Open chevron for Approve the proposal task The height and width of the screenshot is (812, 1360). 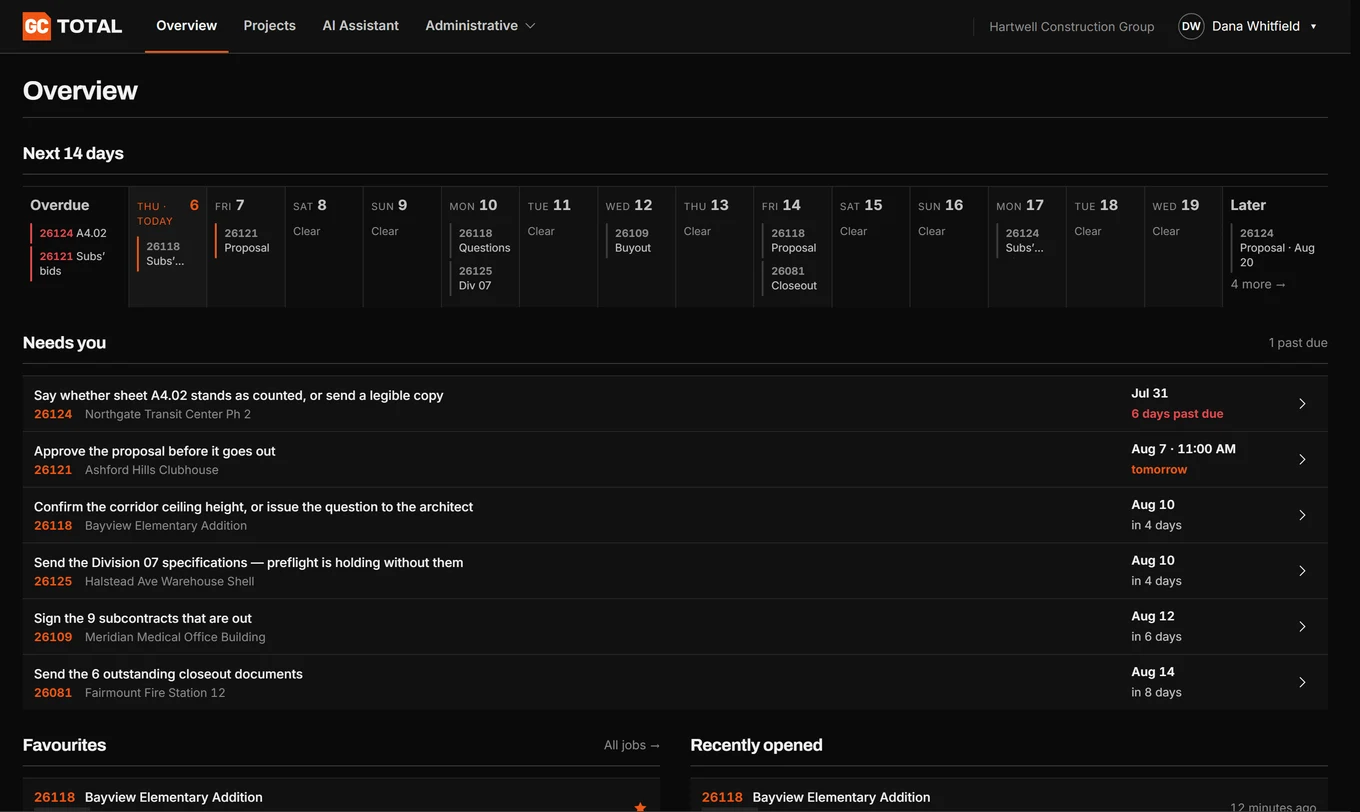click(x=1302, y=460)
